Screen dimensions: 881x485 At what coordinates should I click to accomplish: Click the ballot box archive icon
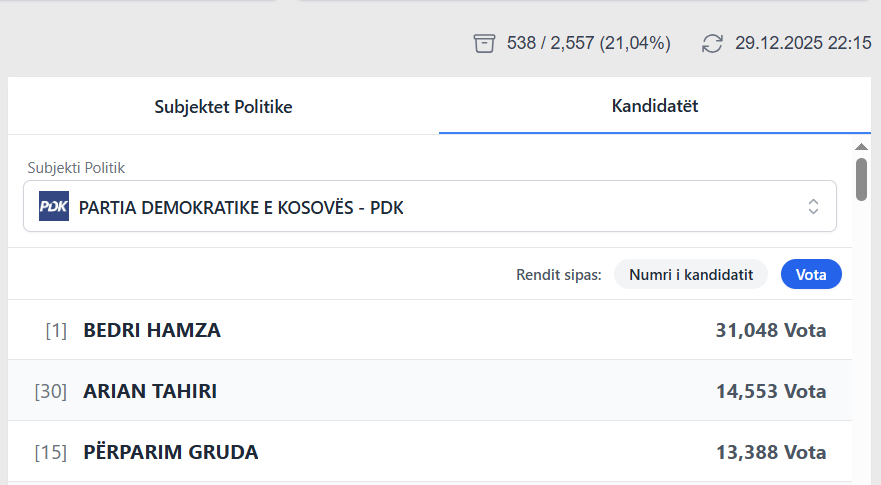484,43
